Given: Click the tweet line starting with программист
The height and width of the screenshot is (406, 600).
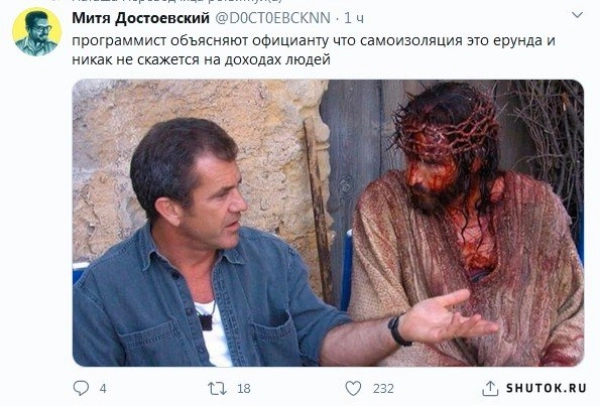Looking at the screenshot, I should [x=313, y=41].
